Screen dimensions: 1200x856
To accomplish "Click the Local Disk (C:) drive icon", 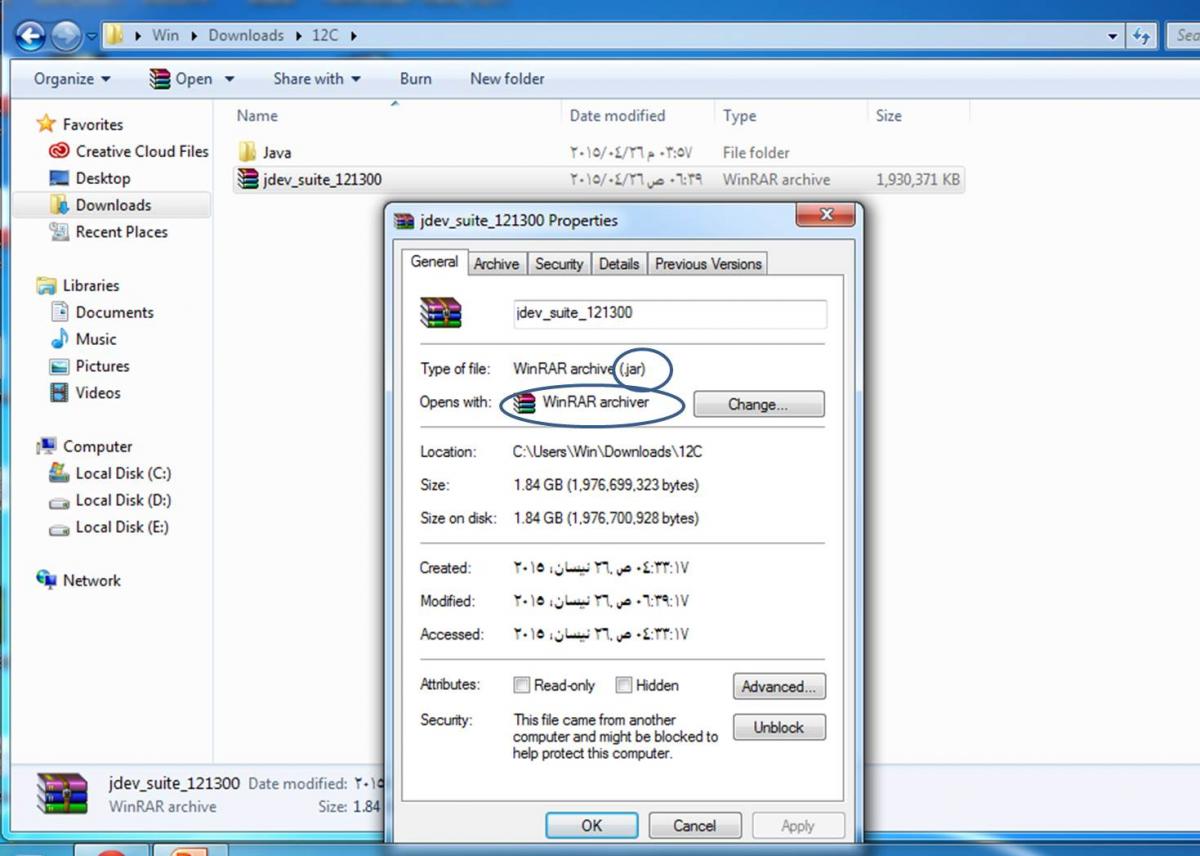I will pos(59,473).
